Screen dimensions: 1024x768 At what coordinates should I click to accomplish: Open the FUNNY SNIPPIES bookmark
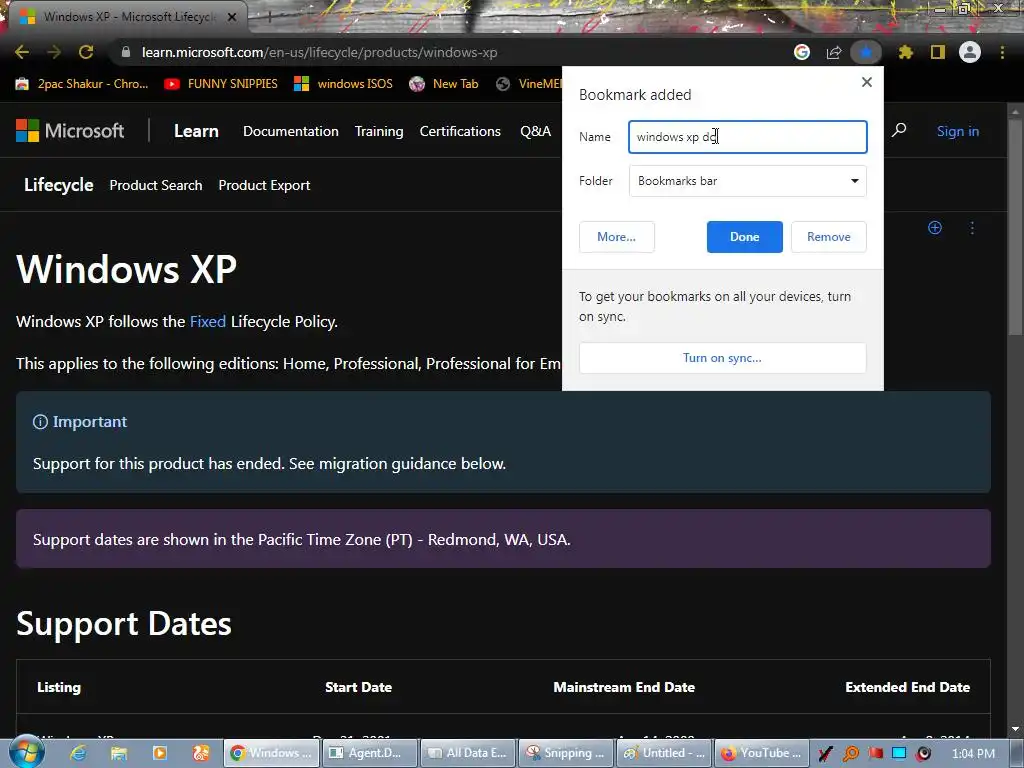(x=221, y=84)
